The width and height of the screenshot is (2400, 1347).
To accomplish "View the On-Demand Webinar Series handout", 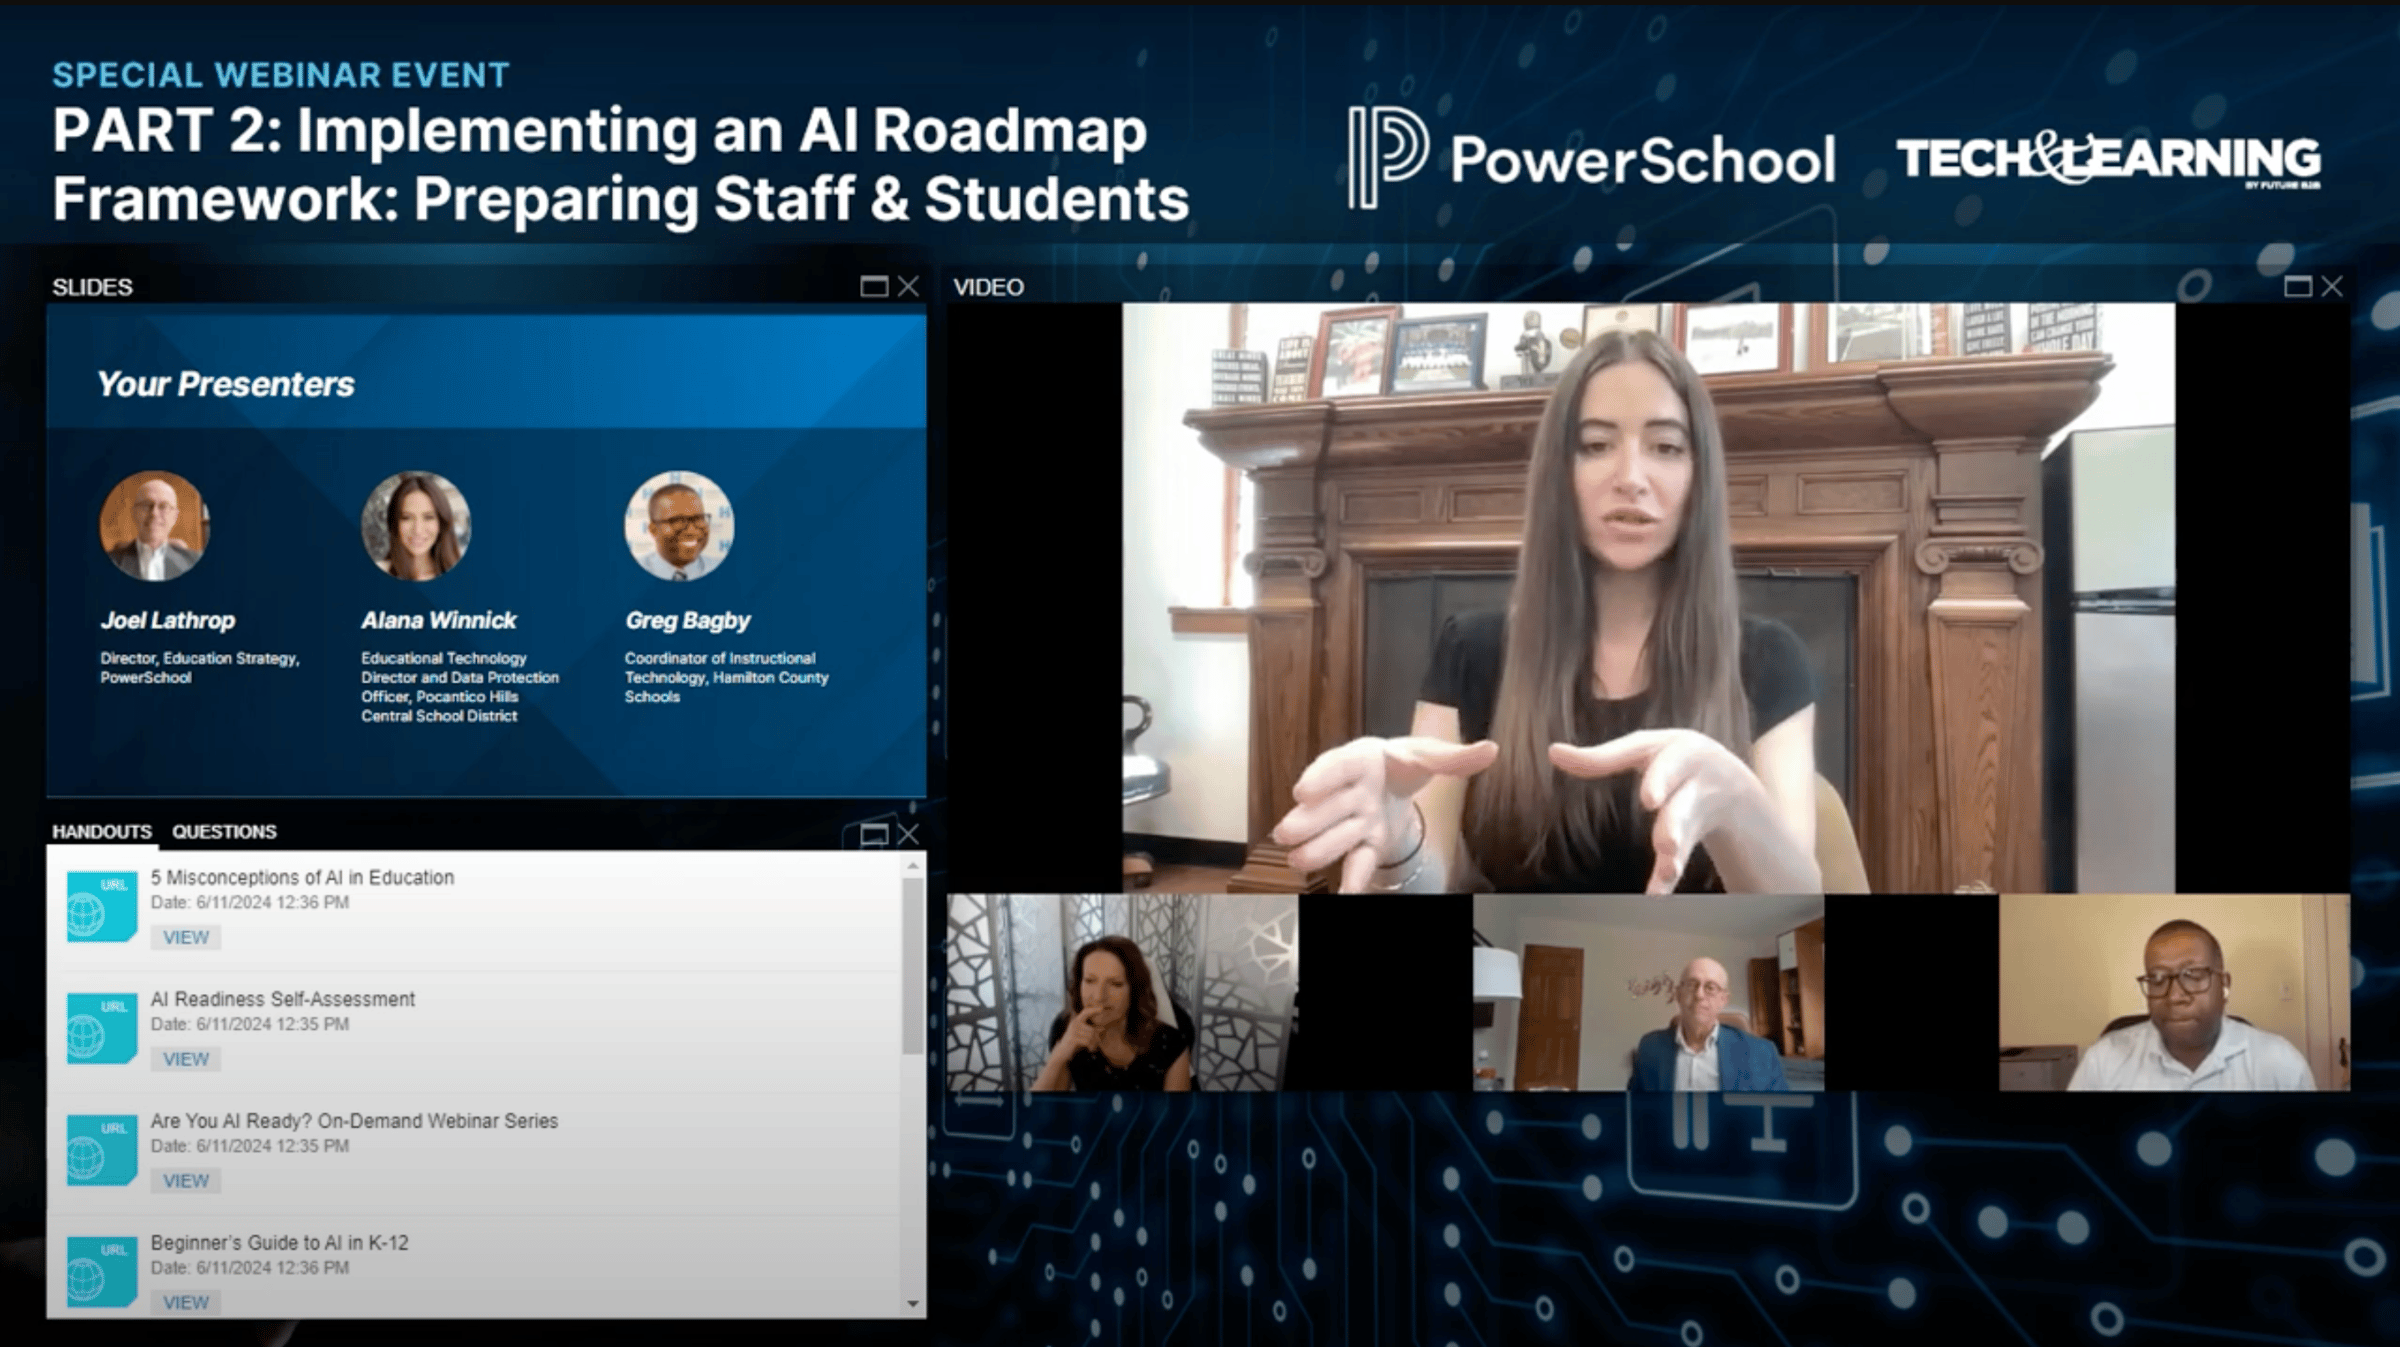I will (186, 1181).
